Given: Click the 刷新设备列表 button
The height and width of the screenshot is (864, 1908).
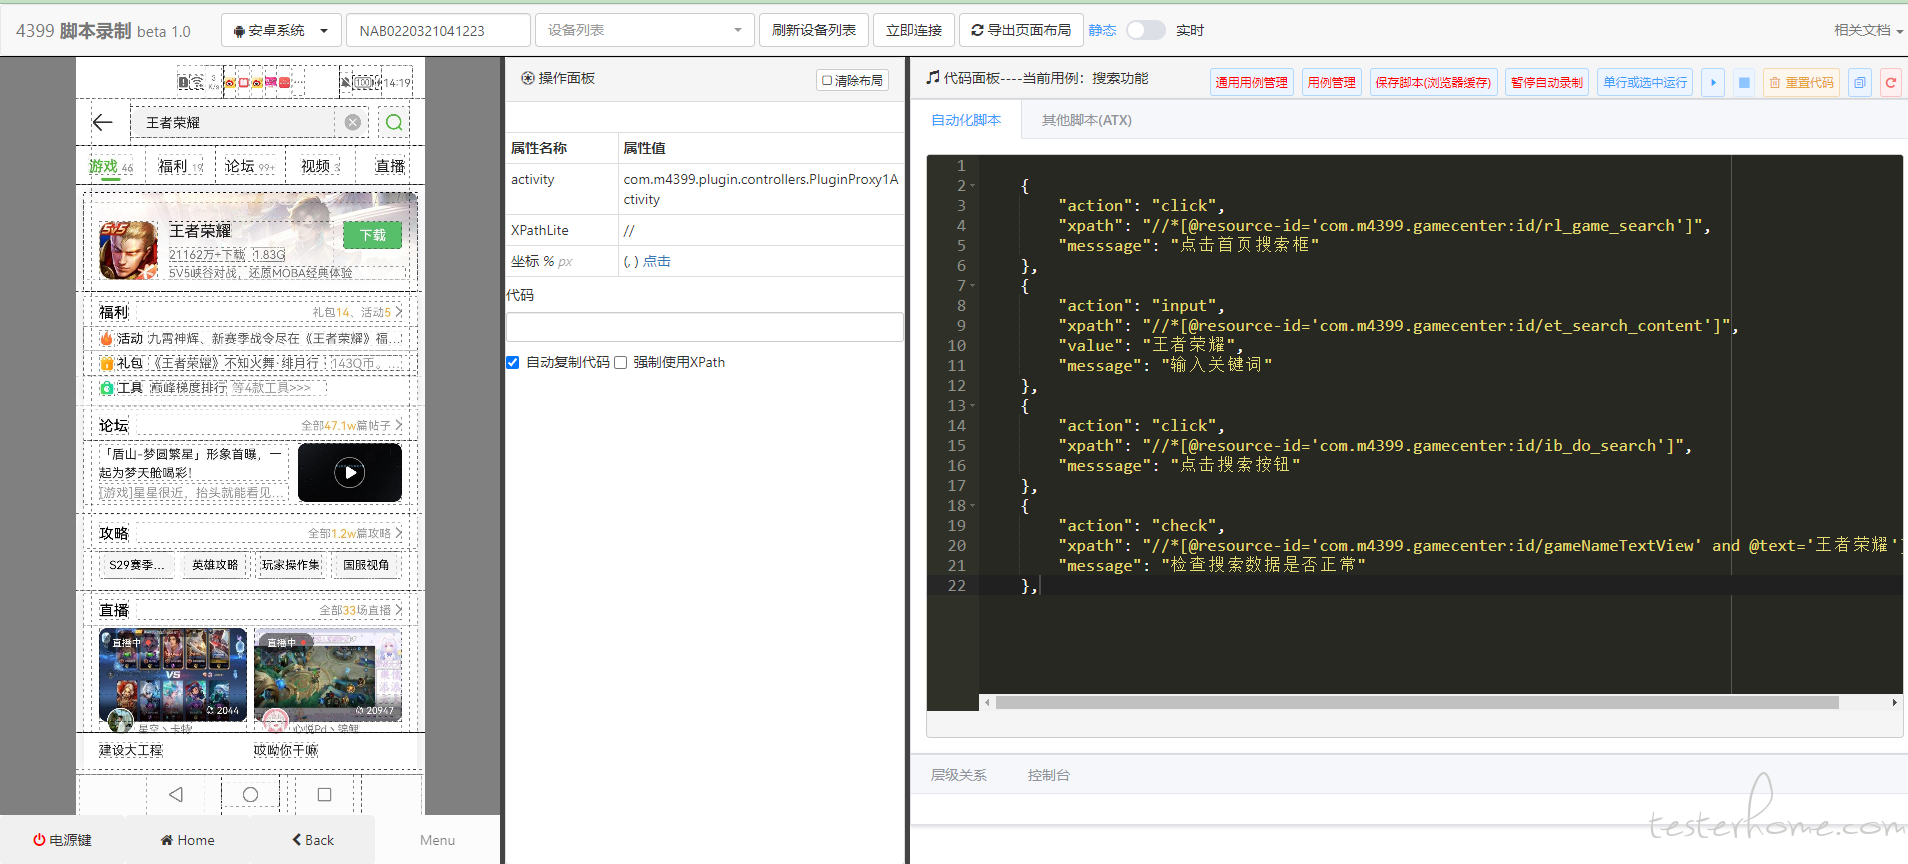Looking at the screenshot, I should coord(814,30).
